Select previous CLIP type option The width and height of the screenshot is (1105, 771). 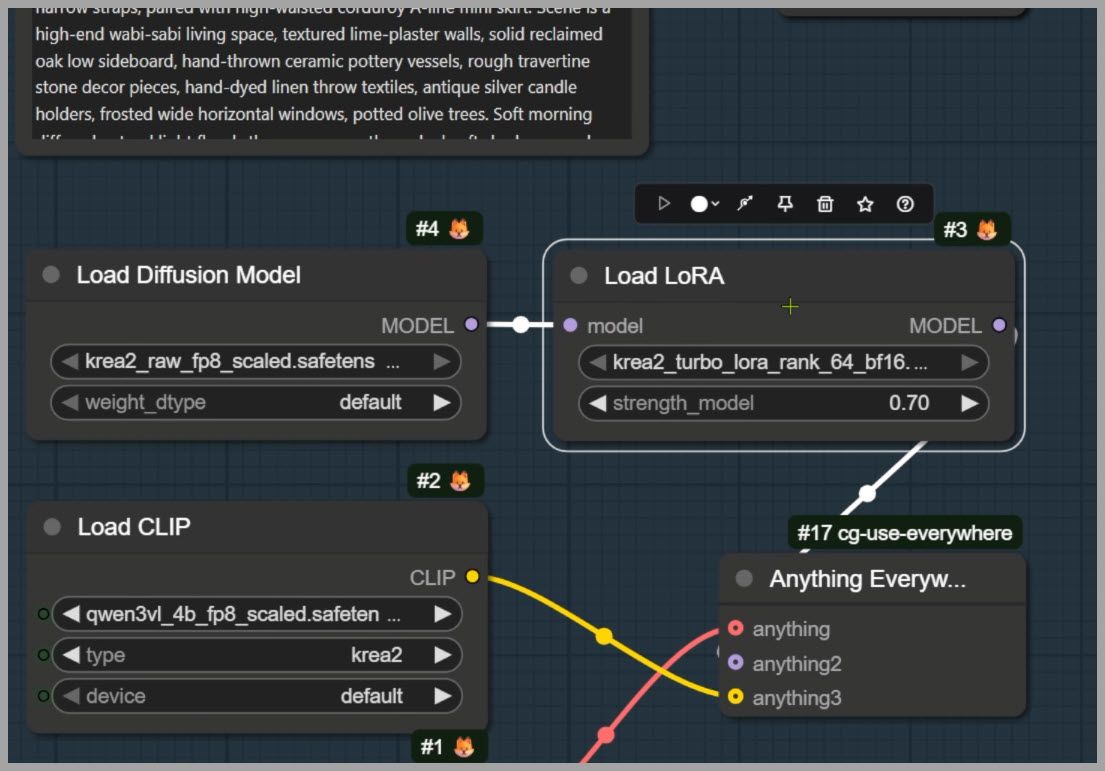(70, 655)
